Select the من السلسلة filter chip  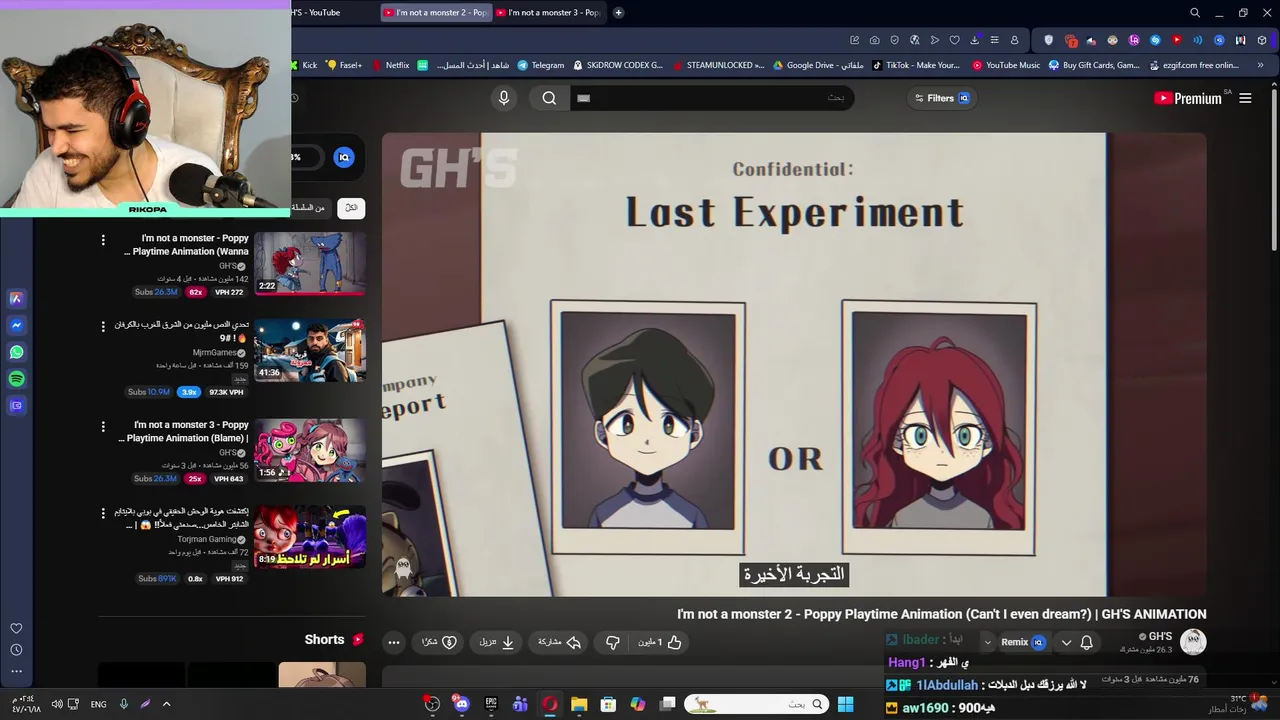[x=309, y=208]
